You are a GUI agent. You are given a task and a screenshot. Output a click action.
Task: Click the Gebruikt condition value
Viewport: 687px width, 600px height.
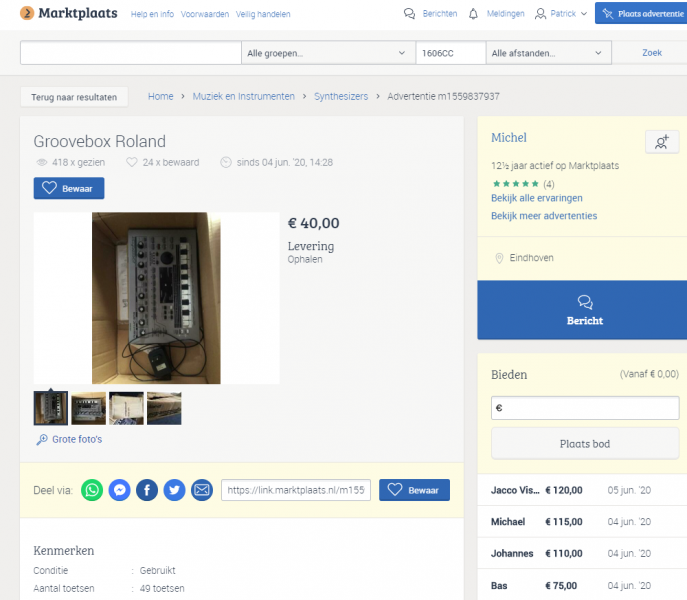point(157,571)
